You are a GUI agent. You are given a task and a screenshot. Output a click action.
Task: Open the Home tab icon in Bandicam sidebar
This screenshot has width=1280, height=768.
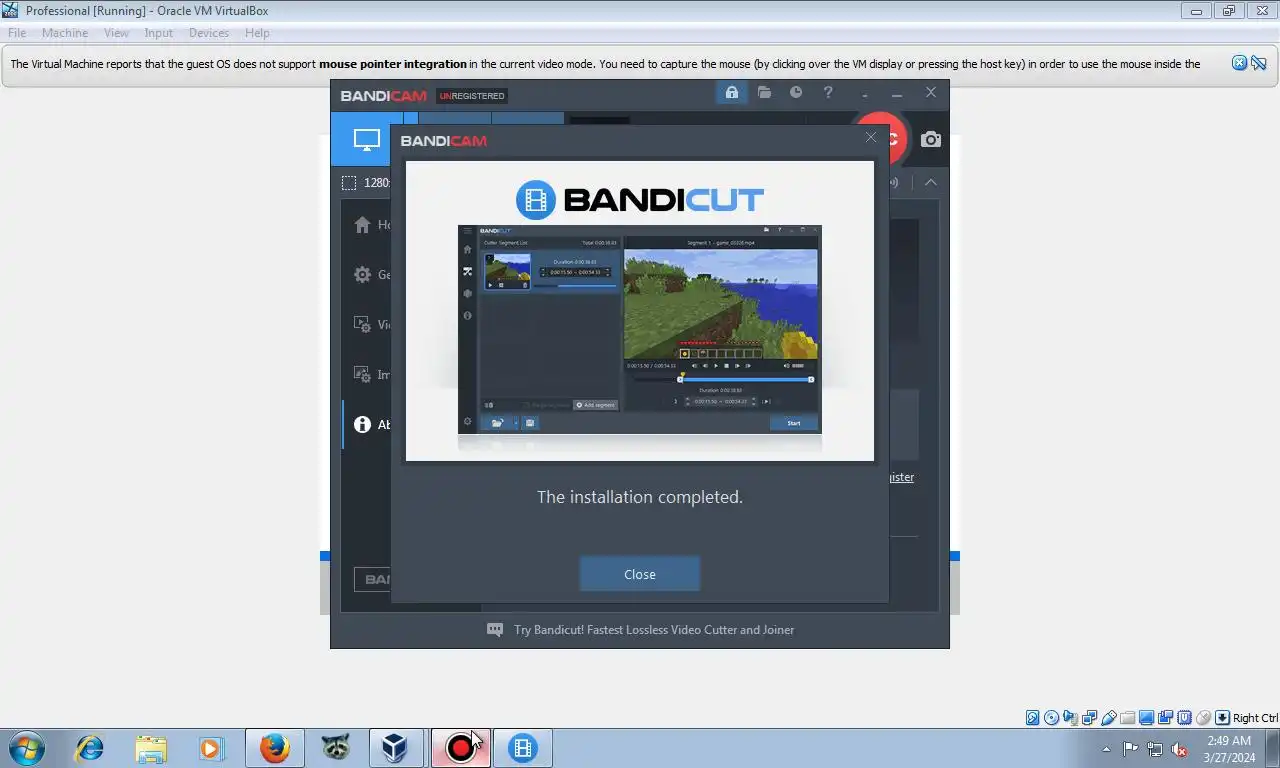click(x=363, y=225)
